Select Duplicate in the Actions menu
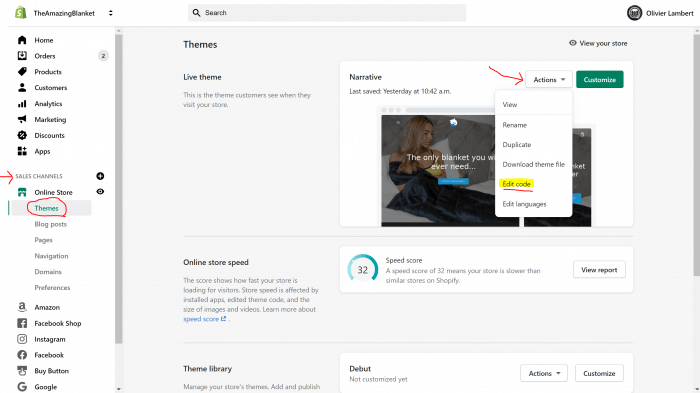This screenshot has height=393, width=700. pos(517,145)
